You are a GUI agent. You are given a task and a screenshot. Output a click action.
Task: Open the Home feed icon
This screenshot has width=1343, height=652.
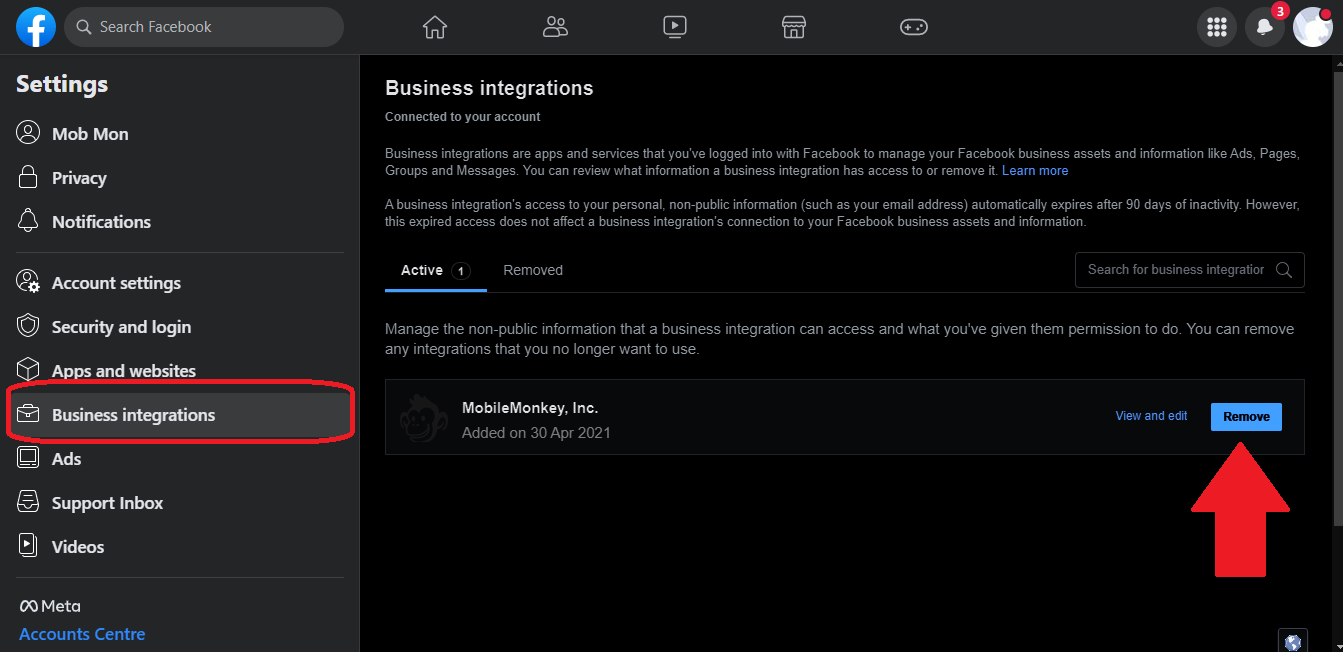(434, 27)
